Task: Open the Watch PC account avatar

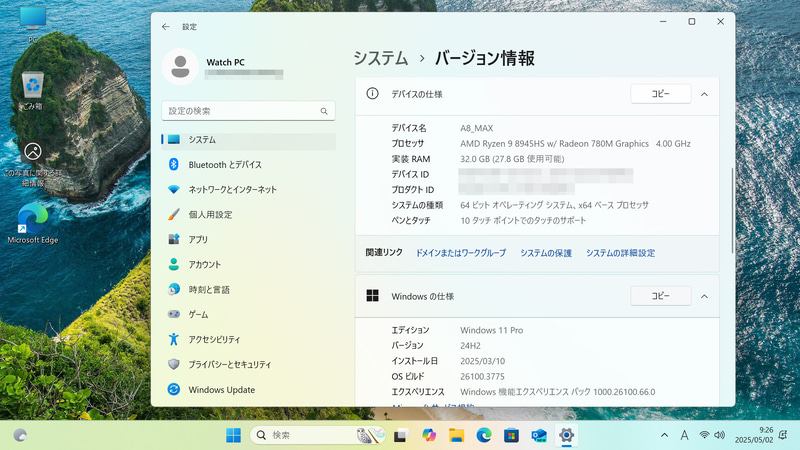Action: click(180, 67)
